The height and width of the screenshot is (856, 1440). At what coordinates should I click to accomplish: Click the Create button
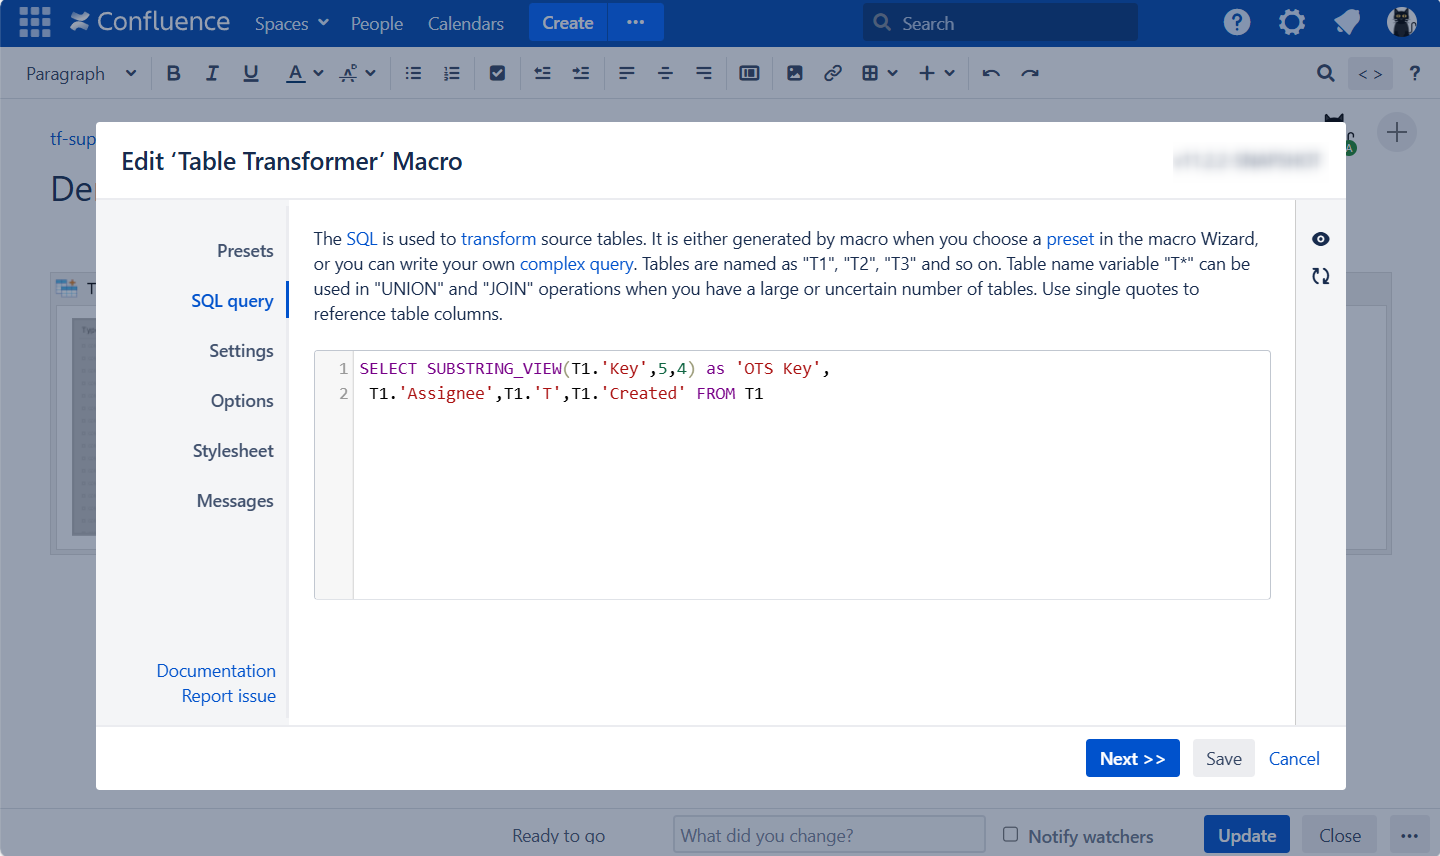point(568,22)
